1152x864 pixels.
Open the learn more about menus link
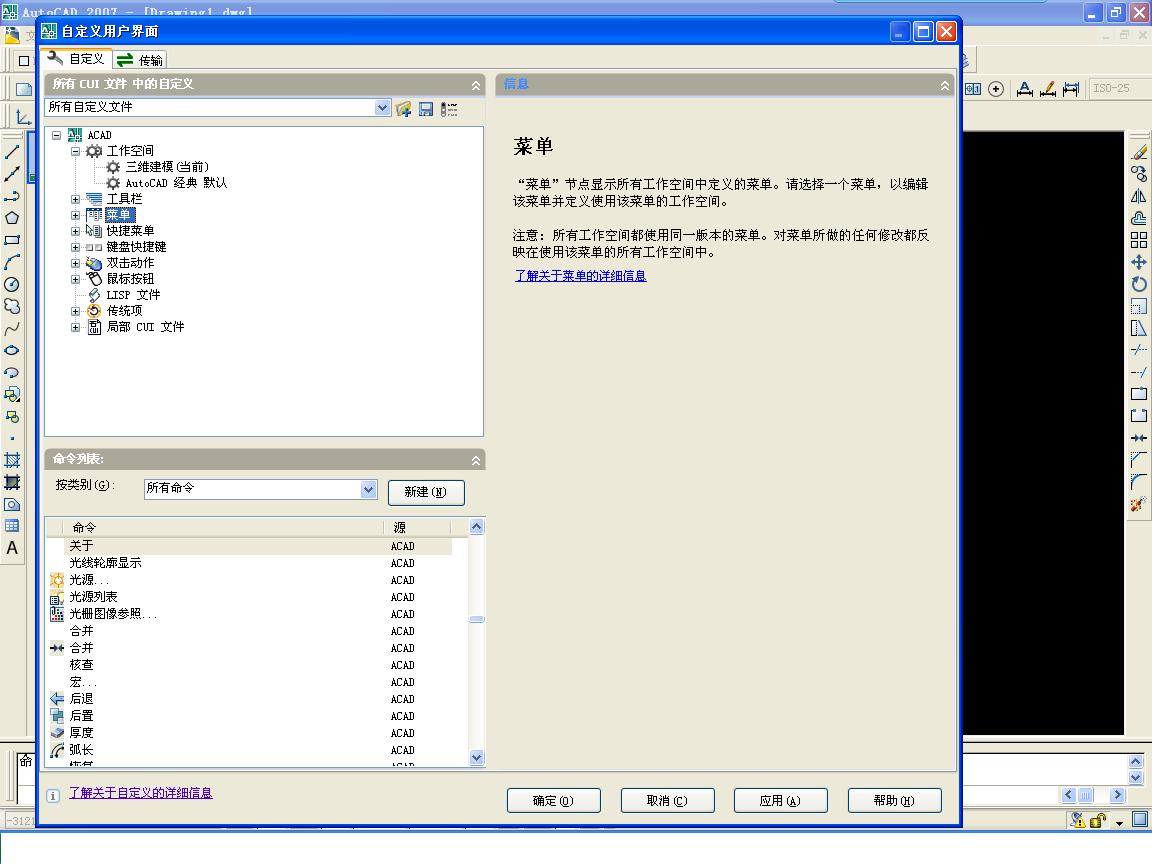coord(580,276)
